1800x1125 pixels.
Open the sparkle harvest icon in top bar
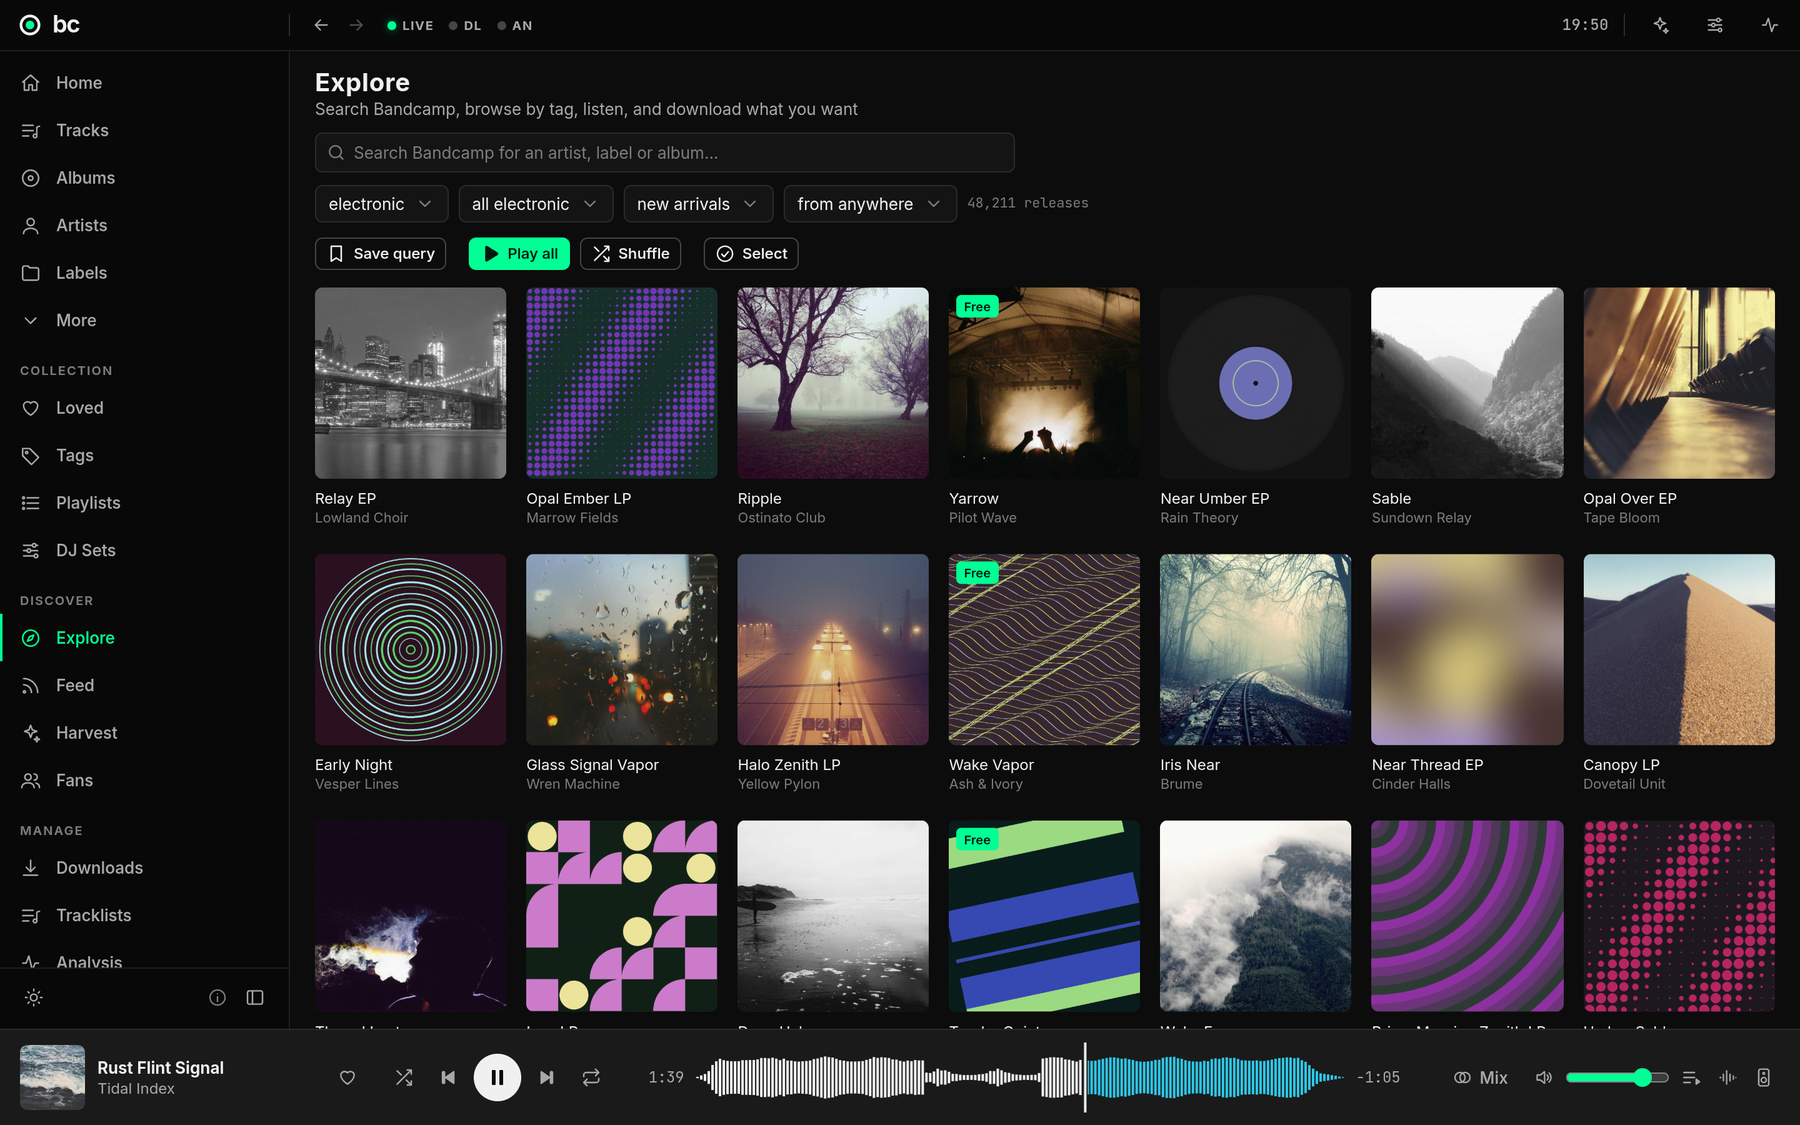[x=1661, y=25]
